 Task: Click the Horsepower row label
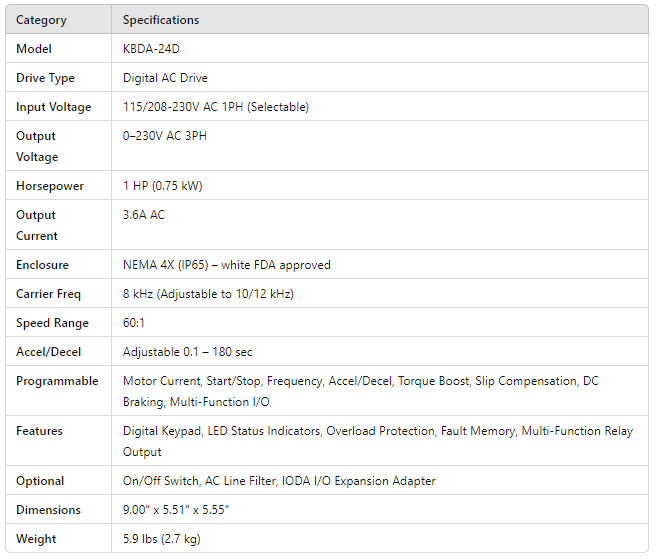click(50, 186)
